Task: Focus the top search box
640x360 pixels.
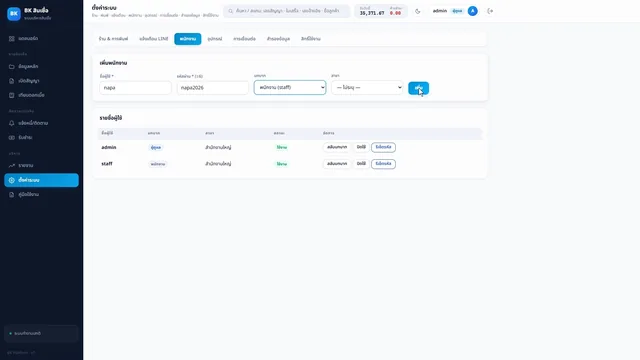Action: 287,11
